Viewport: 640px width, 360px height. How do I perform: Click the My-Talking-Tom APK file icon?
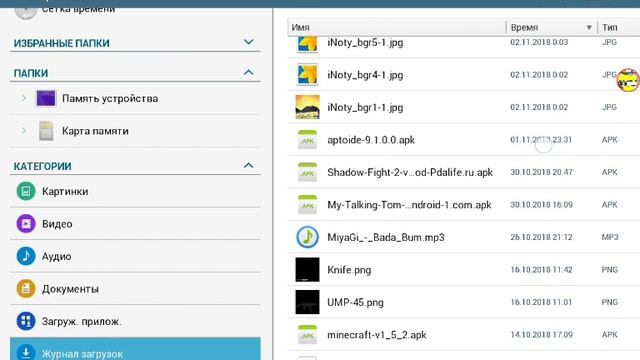point(307,204)
